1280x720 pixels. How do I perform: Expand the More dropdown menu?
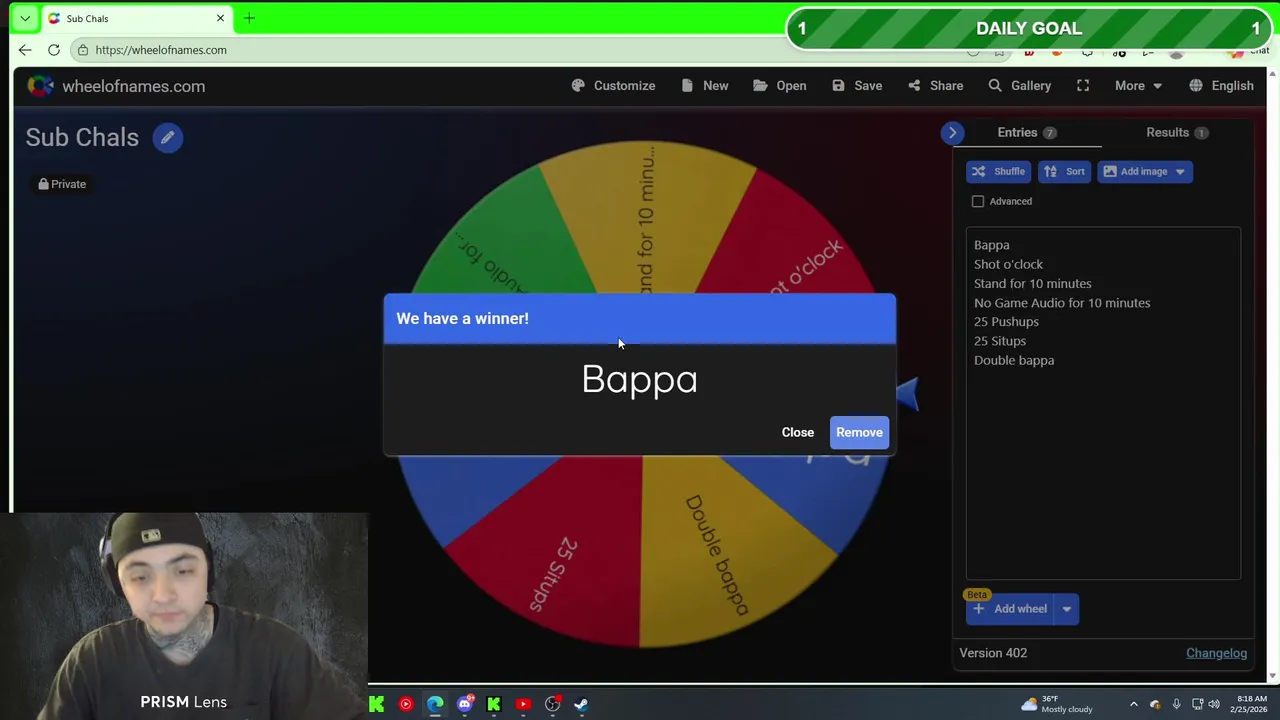1138,86
